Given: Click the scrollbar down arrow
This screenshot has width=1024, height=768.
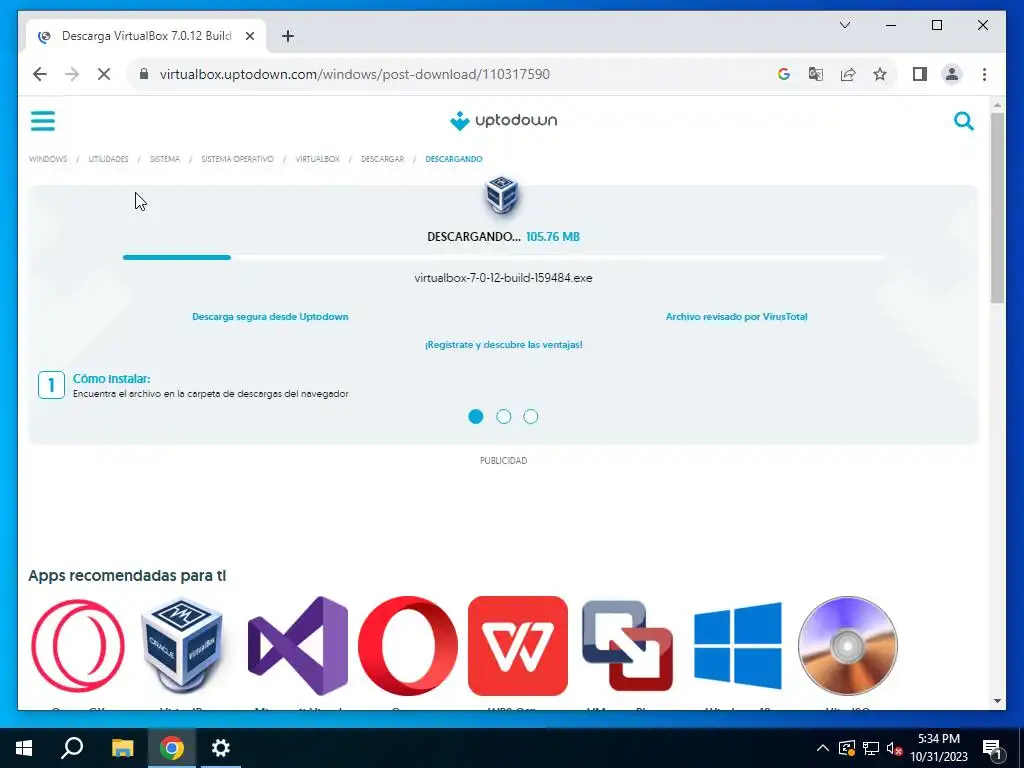Looking at the screenshot, I should point(997,701).
